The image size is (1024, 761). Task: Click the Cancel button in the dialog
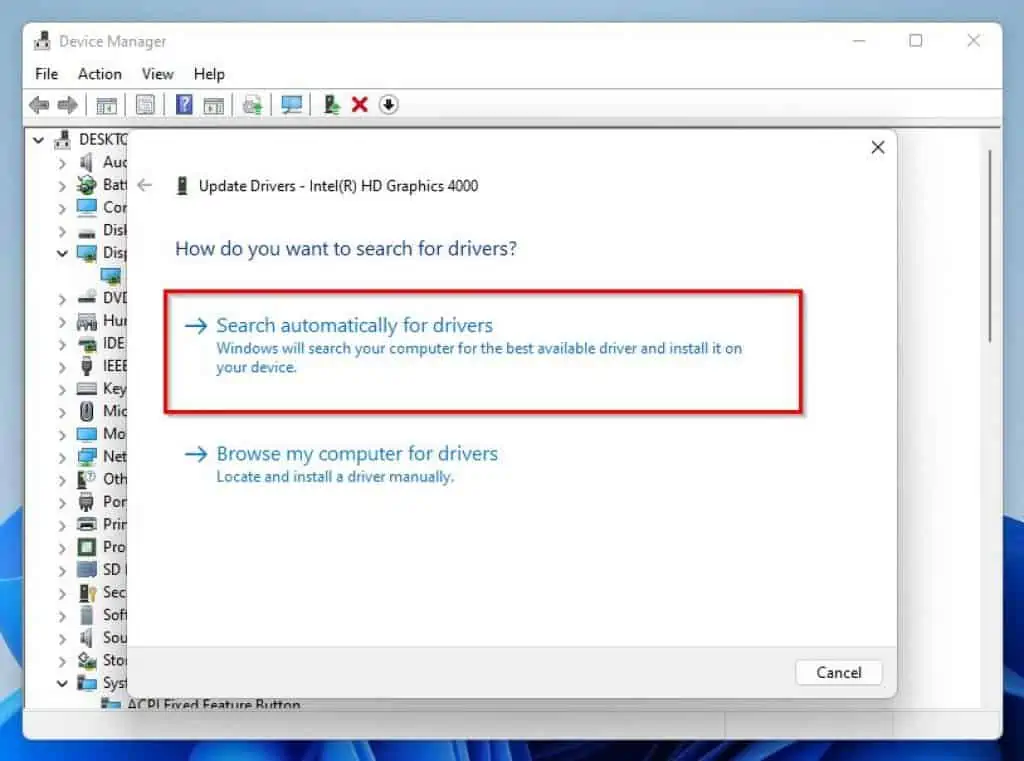pos(838,672)
